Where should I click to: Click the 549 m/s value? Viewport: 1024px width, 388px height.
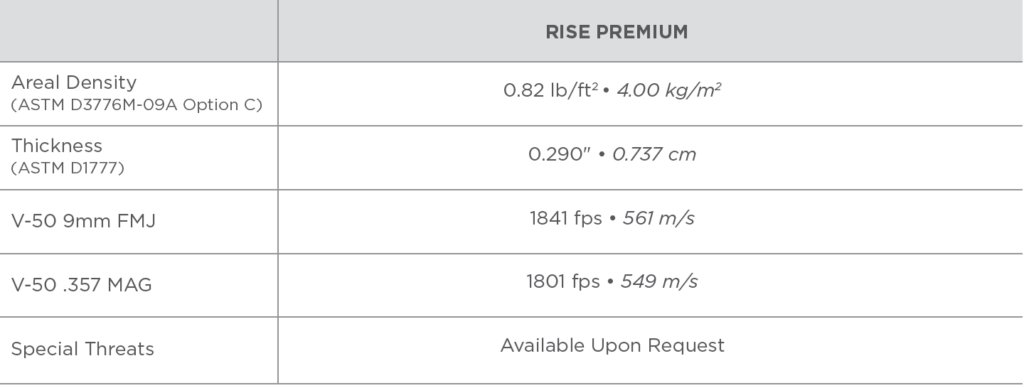tap(658, 282)
